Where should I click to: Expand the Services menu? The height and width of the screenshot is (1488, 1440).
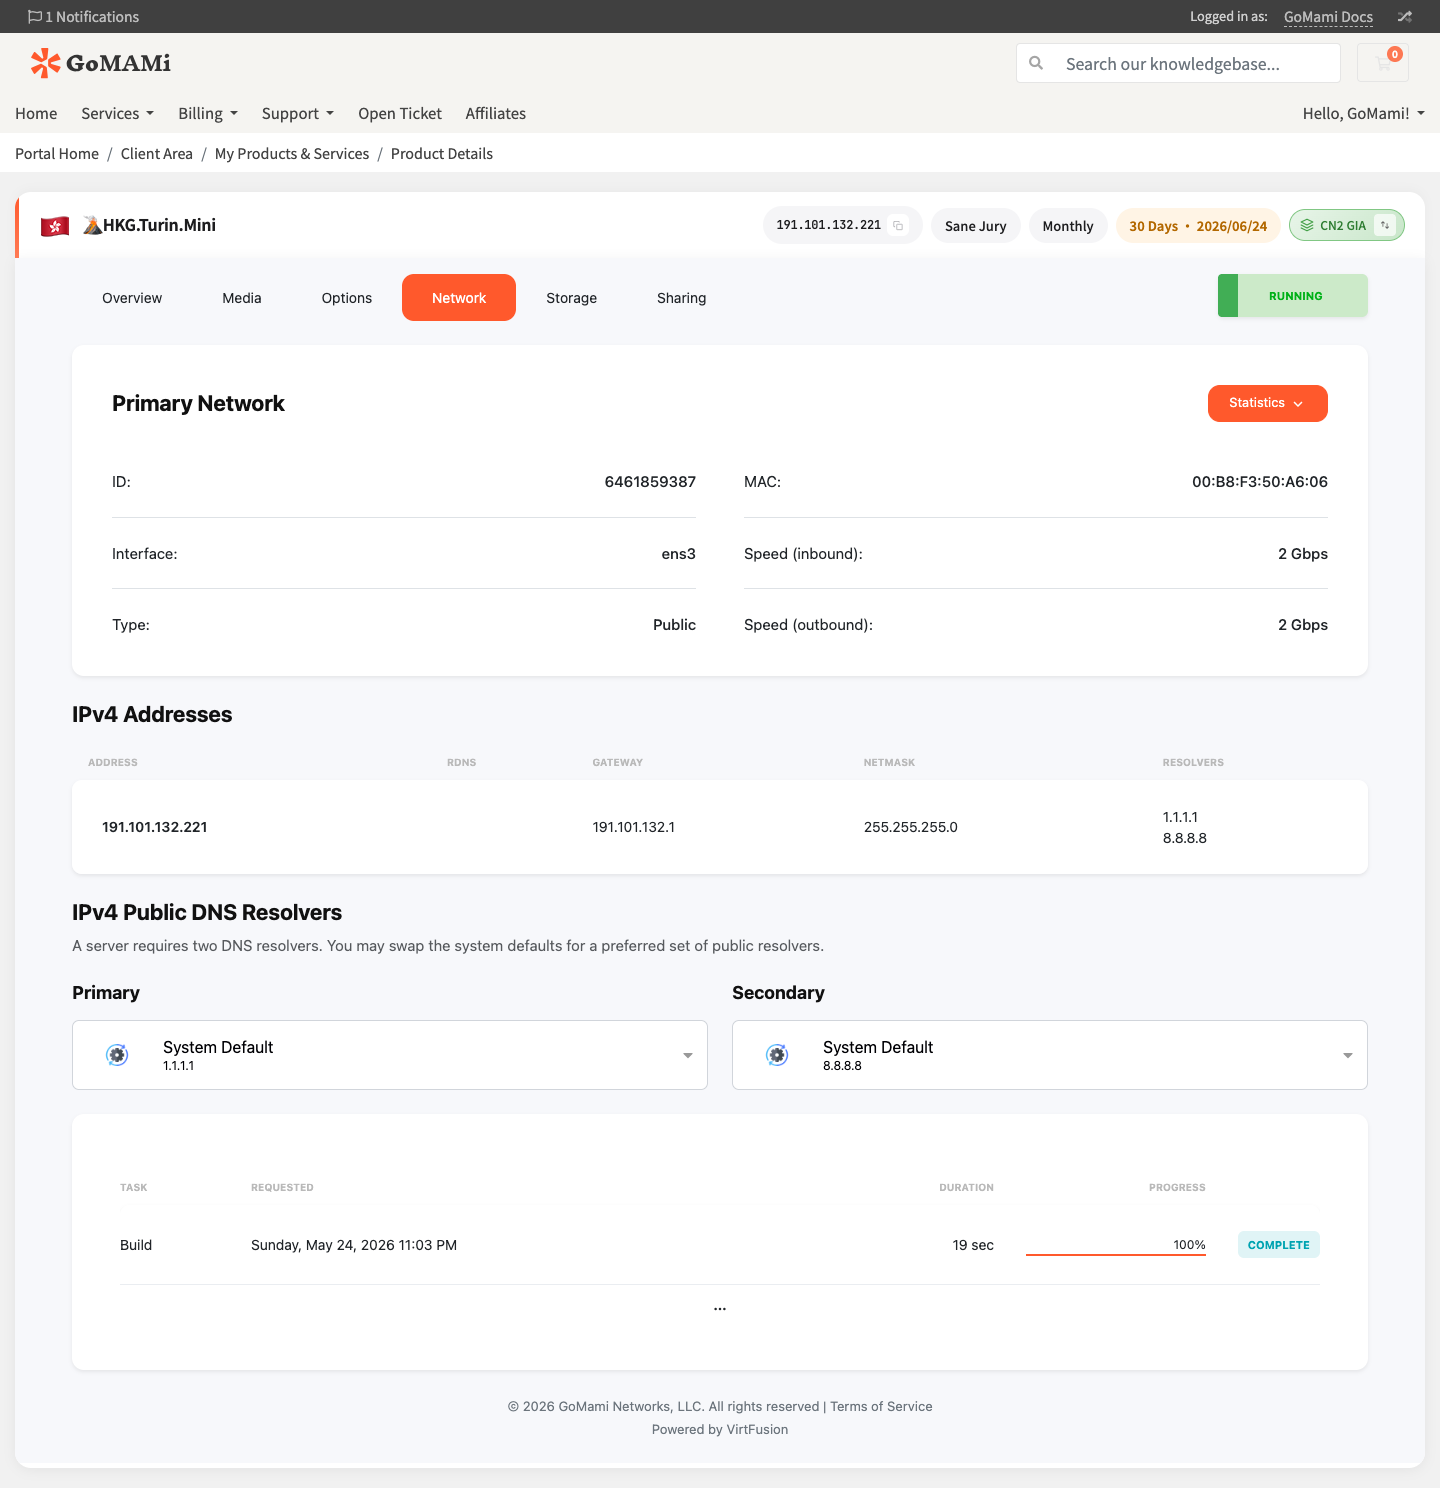coord(117,113)
